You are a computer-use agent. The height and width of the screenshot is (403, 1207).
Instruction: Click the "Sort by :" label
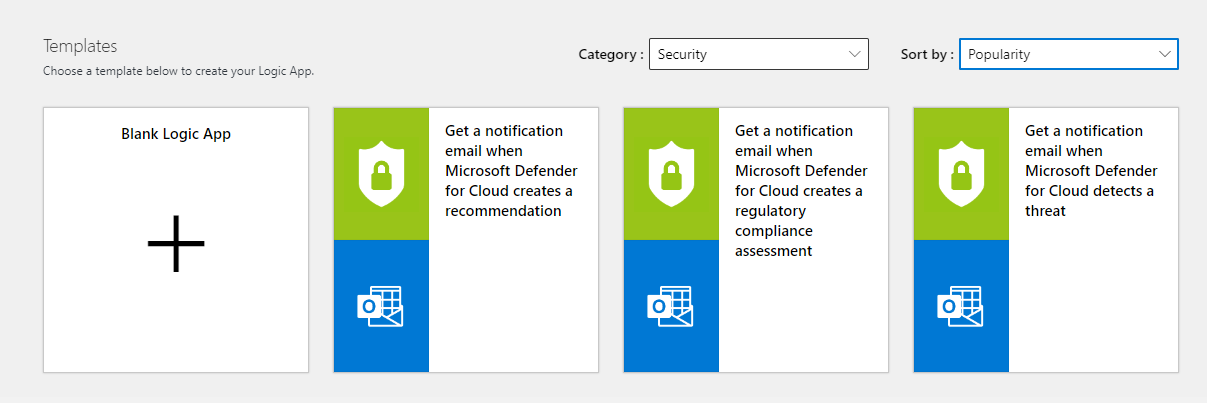[x=927, y=55]
